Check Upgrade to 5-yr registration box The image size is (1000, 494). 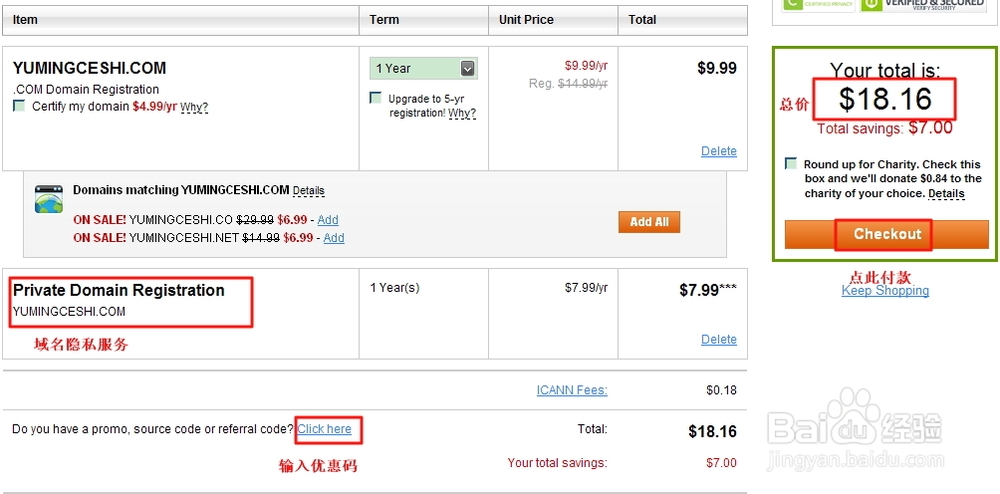click(x=376, y=98)
